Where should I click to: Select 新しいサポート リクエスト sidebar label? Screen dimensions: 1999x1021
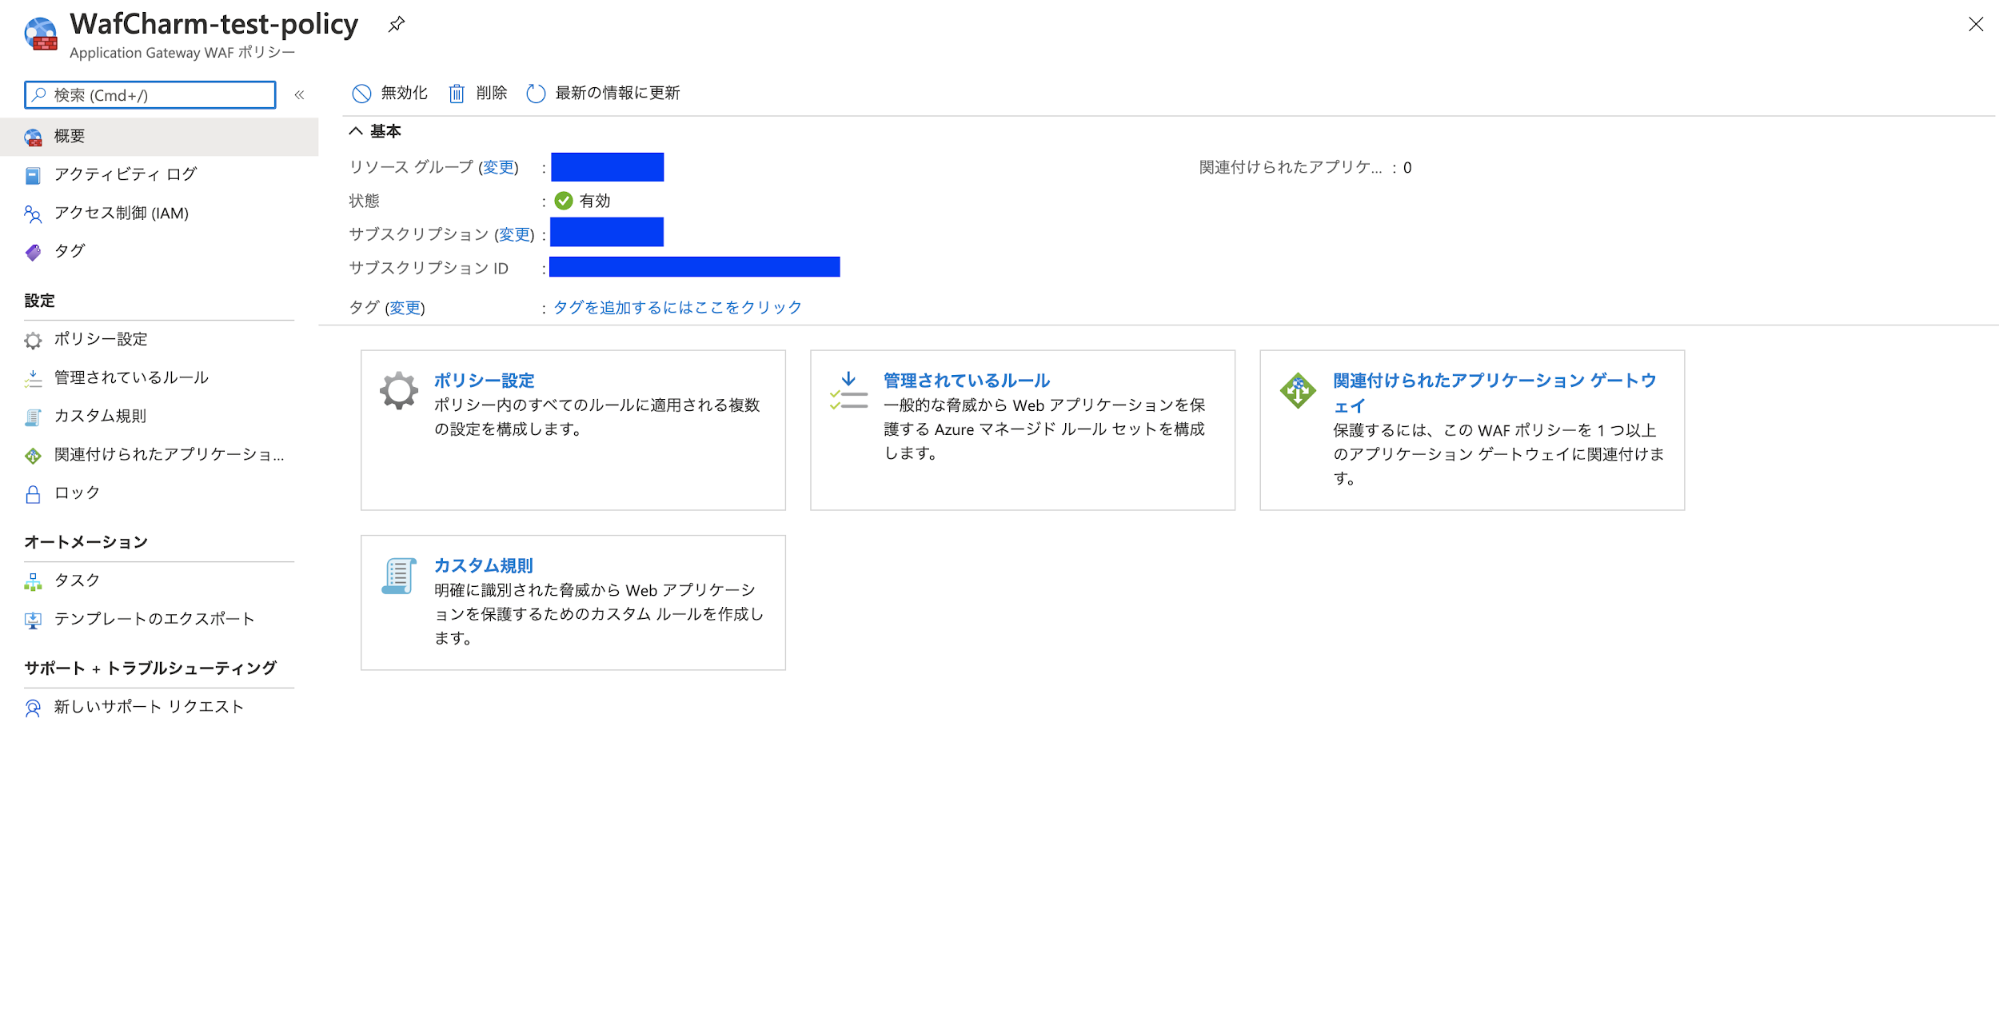pos(149,707)
